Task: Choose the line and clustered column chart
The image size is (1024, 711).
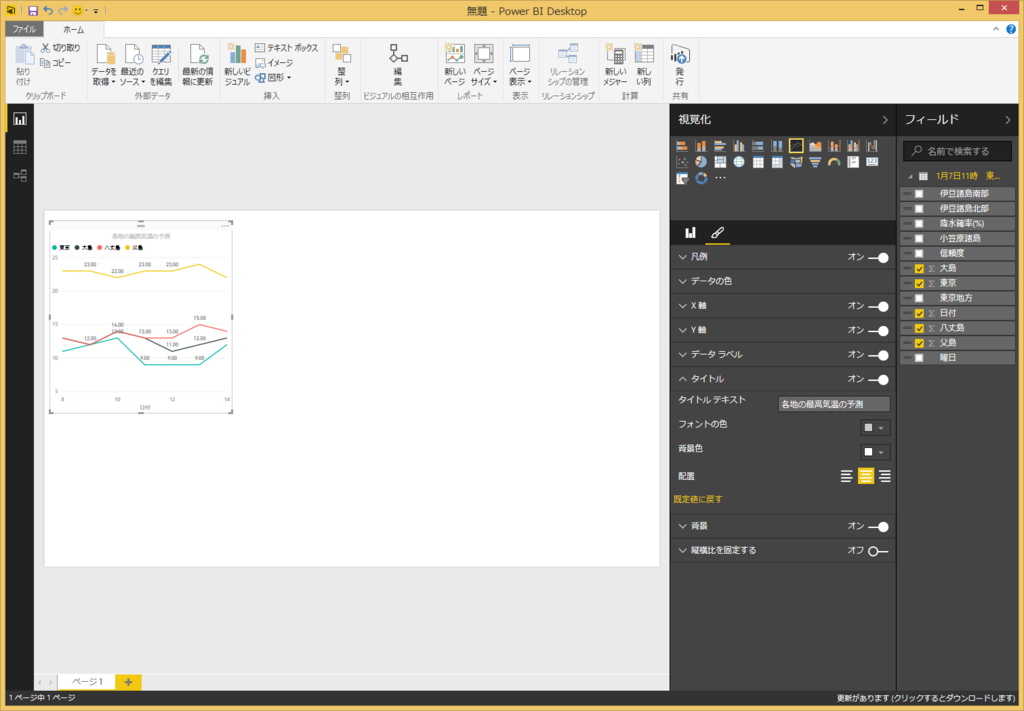Action: [853, 146]
